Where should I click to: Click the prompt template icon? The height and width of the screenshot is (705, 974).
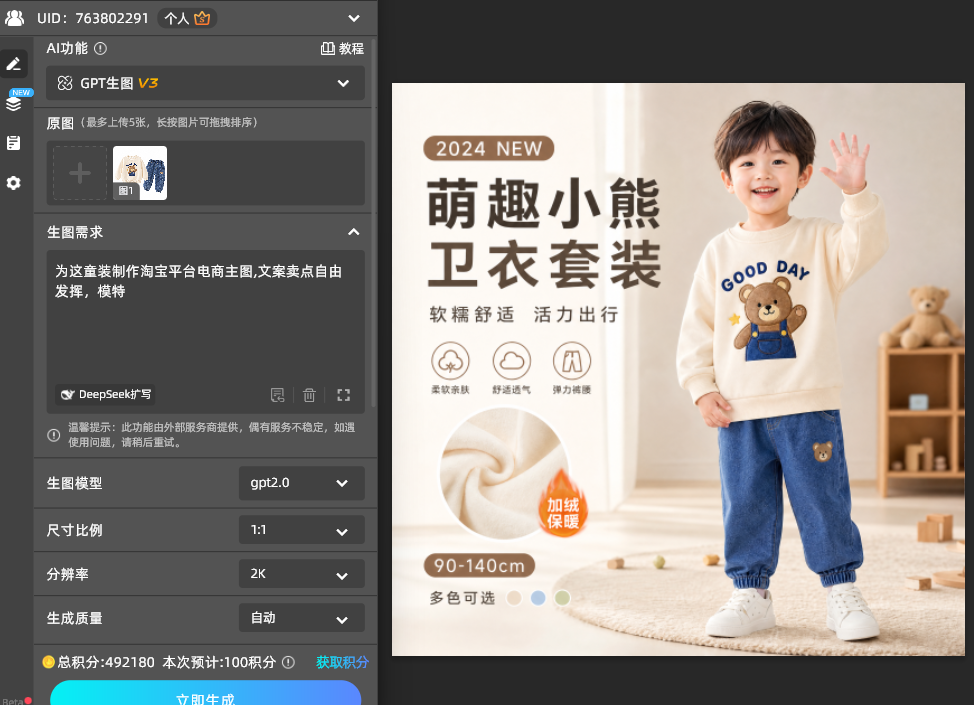278,395
